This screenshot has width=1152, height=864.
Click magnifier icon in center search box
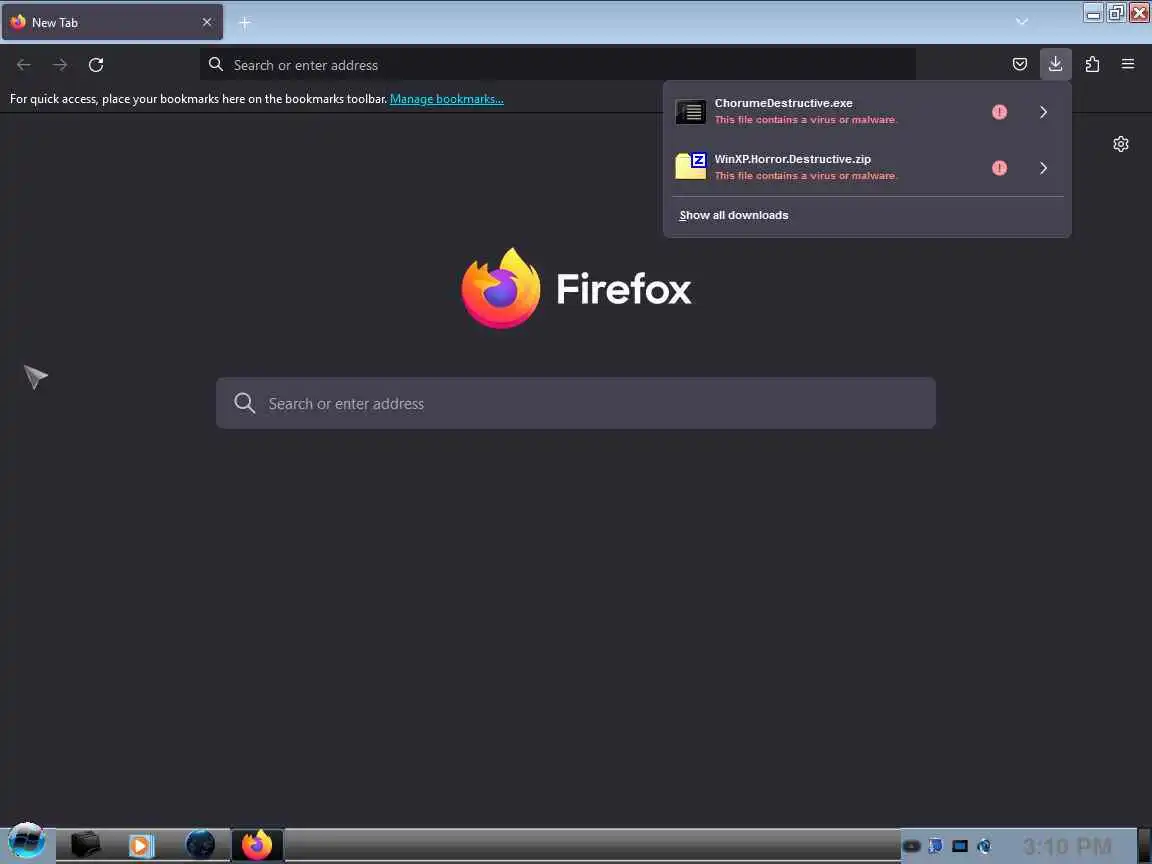[x=245, y=403]
